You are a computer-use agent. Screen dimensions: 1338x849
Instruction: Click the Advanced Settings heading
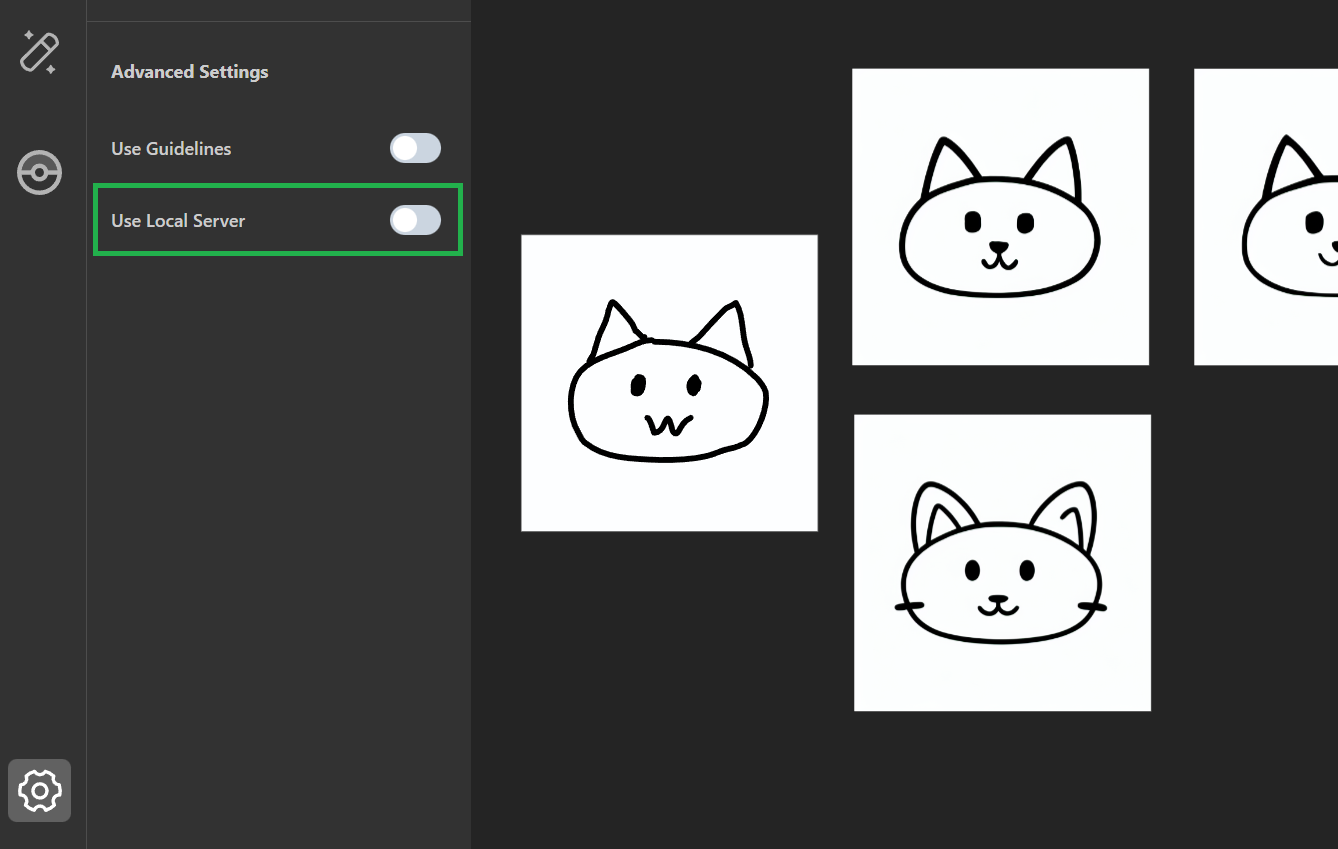pyautogui.click(x=190, y=72)
